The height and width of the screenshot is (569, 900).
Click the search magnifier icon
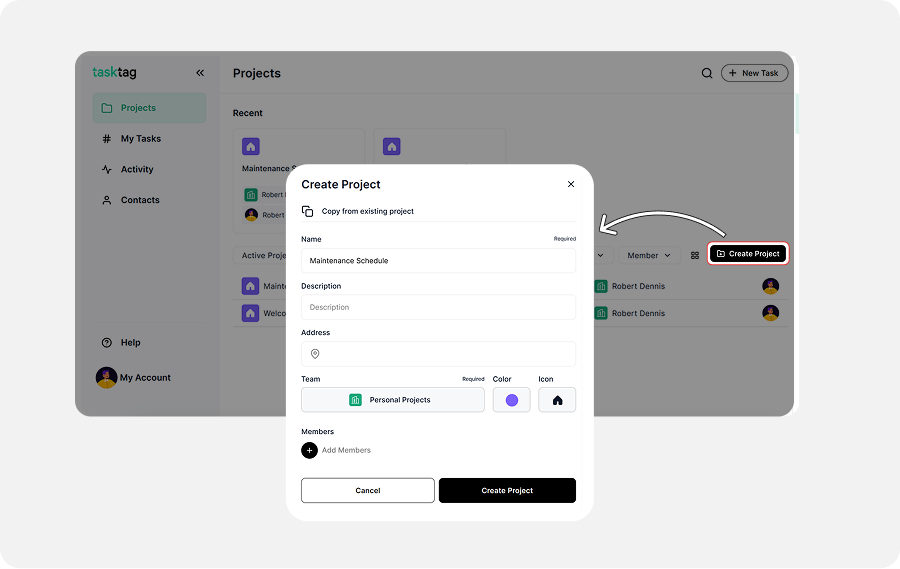pos(707,73)
